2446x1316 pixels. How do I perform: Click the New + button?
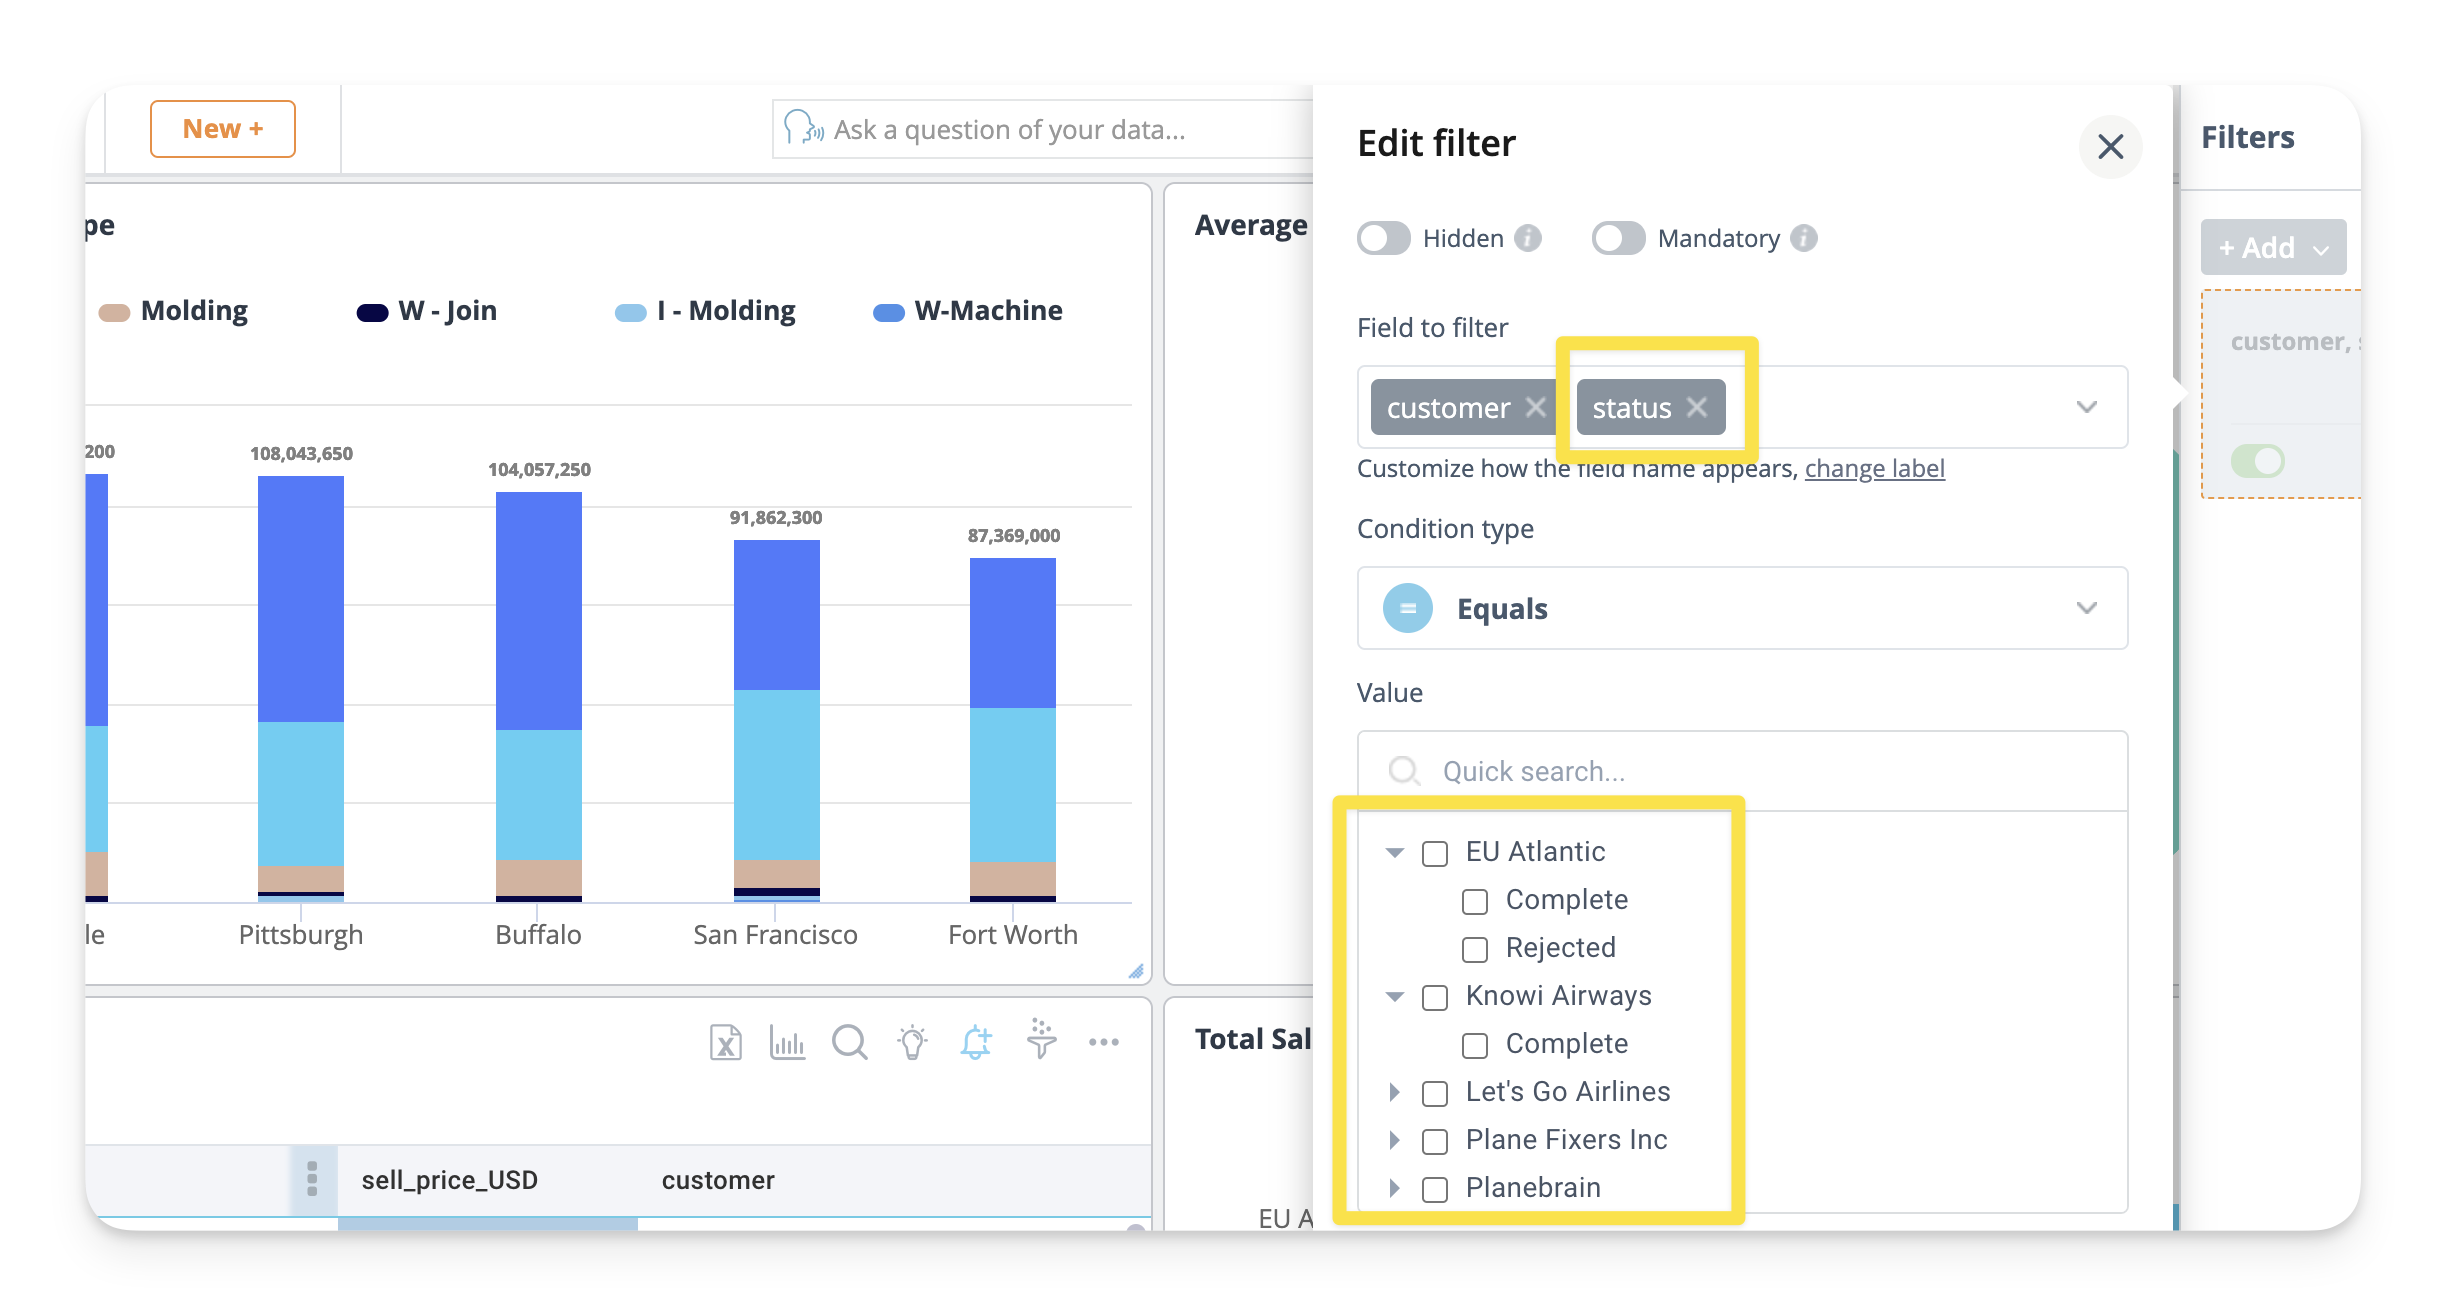click(x=222, y=129)
